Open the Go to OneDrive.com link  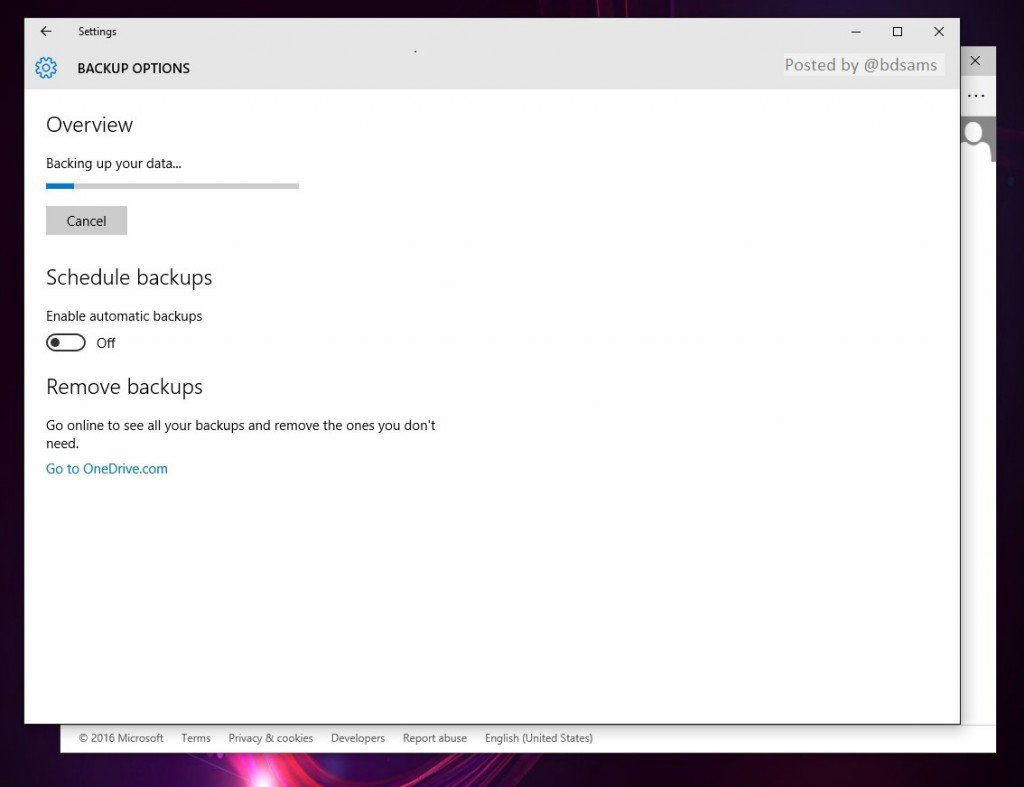106,468
